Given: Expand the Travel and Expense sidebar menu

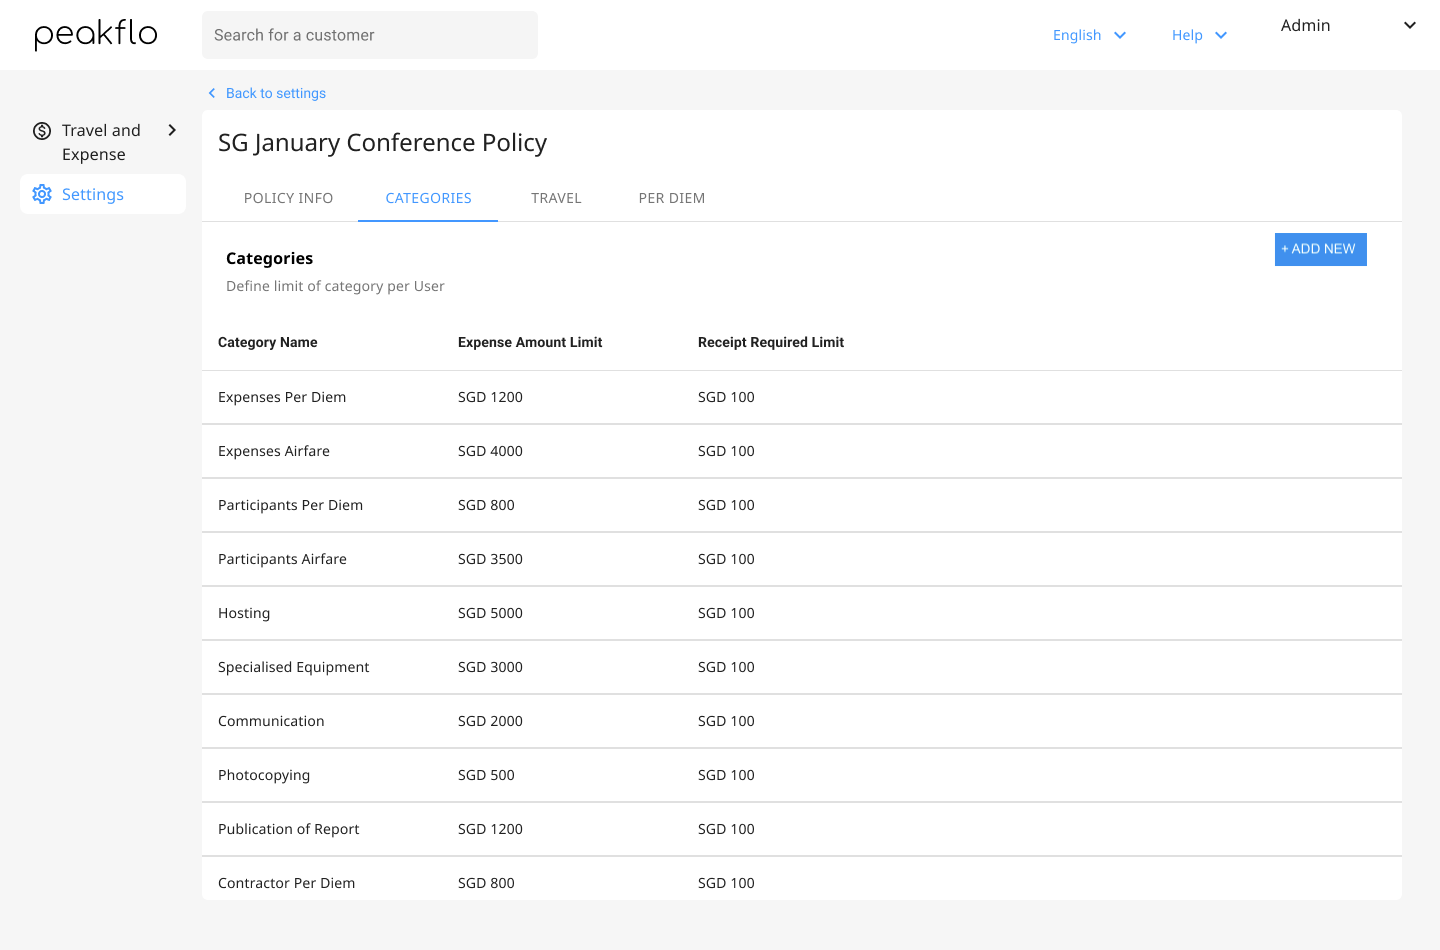Looking at the screenshot, I should pyautogui.click(x=172, y=130).
